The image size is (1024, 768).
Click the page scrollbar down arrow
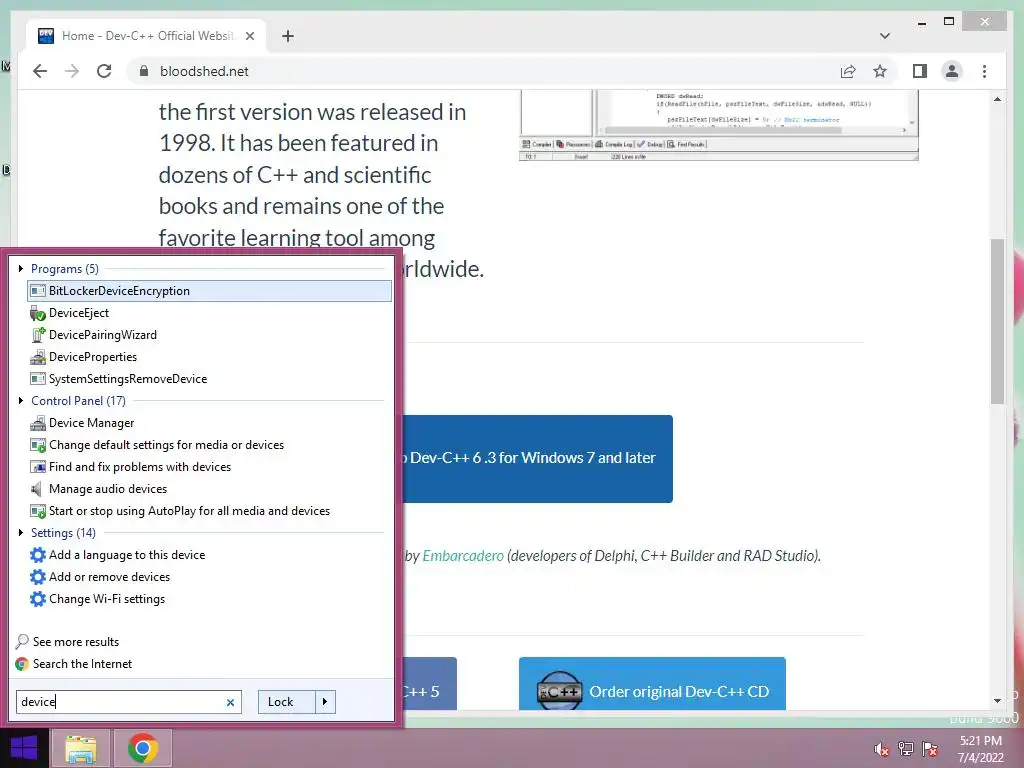click(x=997, y=701)
